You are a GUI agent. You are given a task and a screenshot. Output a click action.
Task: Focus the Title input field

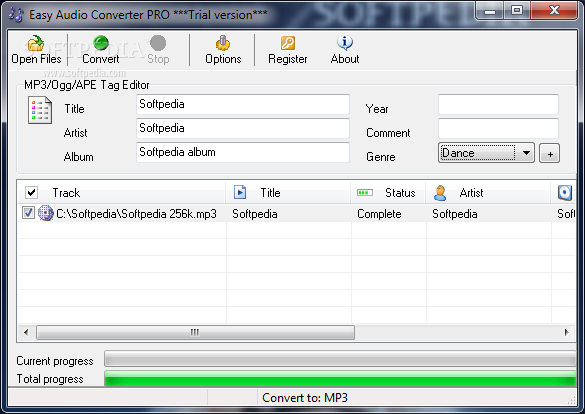pyautogui.click(x=243, y=104)
